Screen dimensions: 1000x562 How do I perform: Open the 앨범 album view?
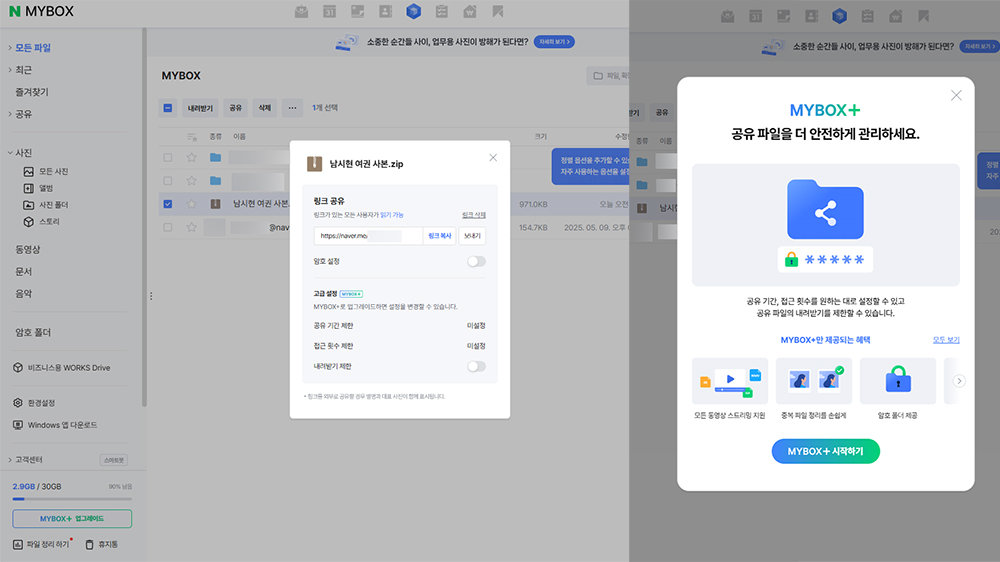46,188
